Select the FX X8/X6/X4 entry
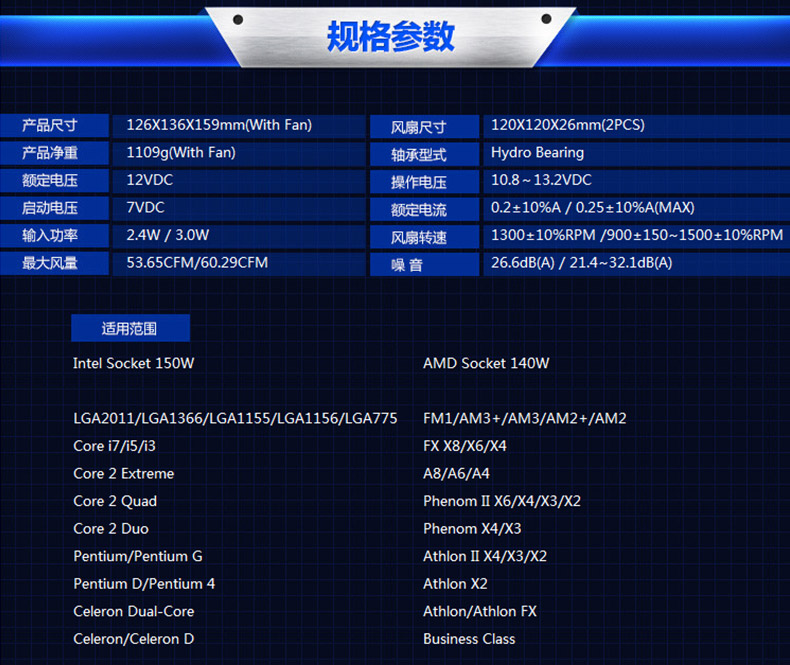The height and width of the screenshot is (665, 790). [x=465, y=446]
